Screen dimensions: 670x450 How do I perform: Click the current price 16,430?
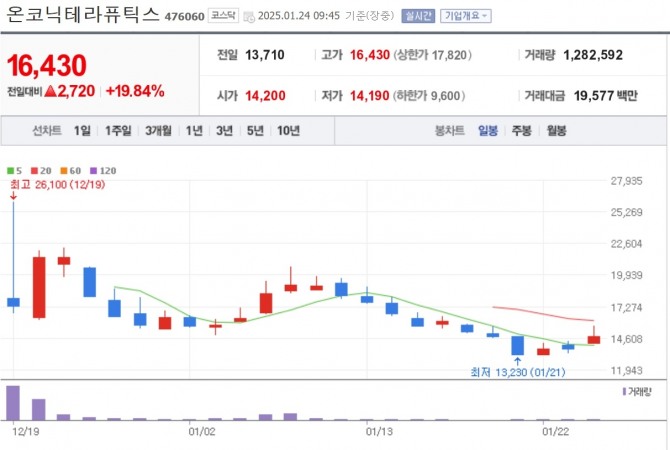(x=47, y=65)
